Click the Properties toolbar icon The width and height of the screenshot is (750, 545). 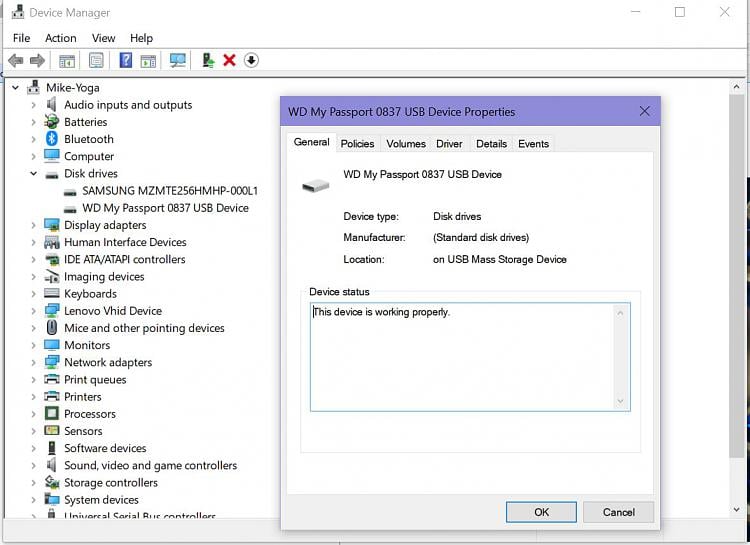point(96,61)
